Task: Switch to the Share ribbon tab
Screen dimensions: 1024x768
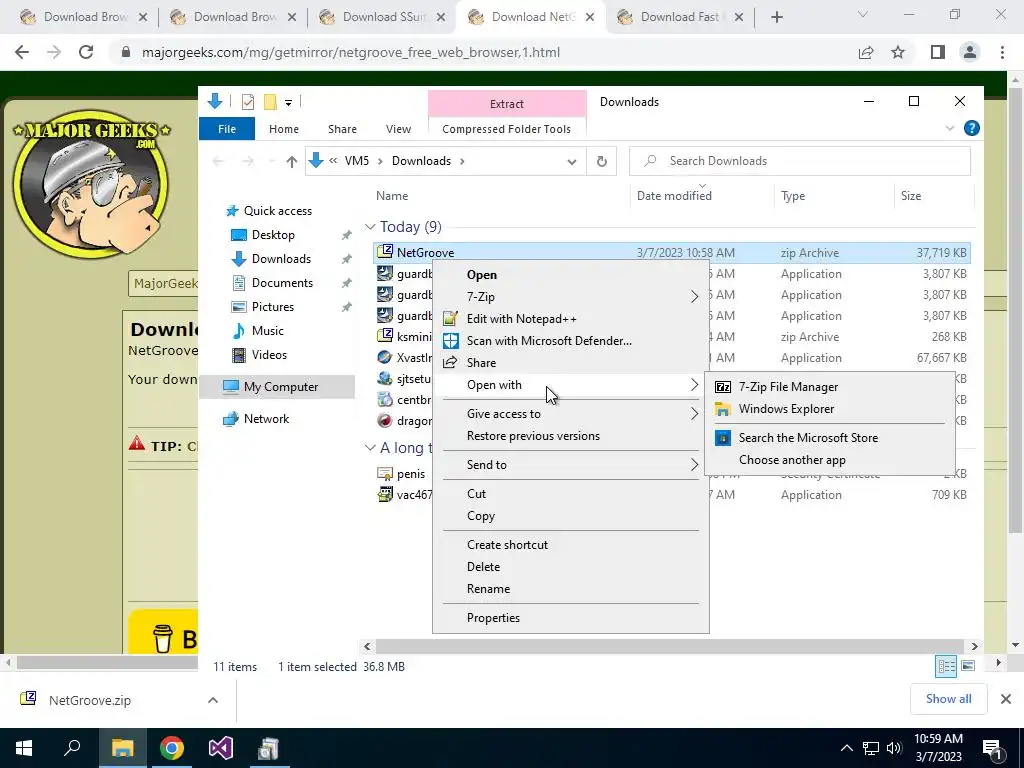Action: (x=342, y=129)
